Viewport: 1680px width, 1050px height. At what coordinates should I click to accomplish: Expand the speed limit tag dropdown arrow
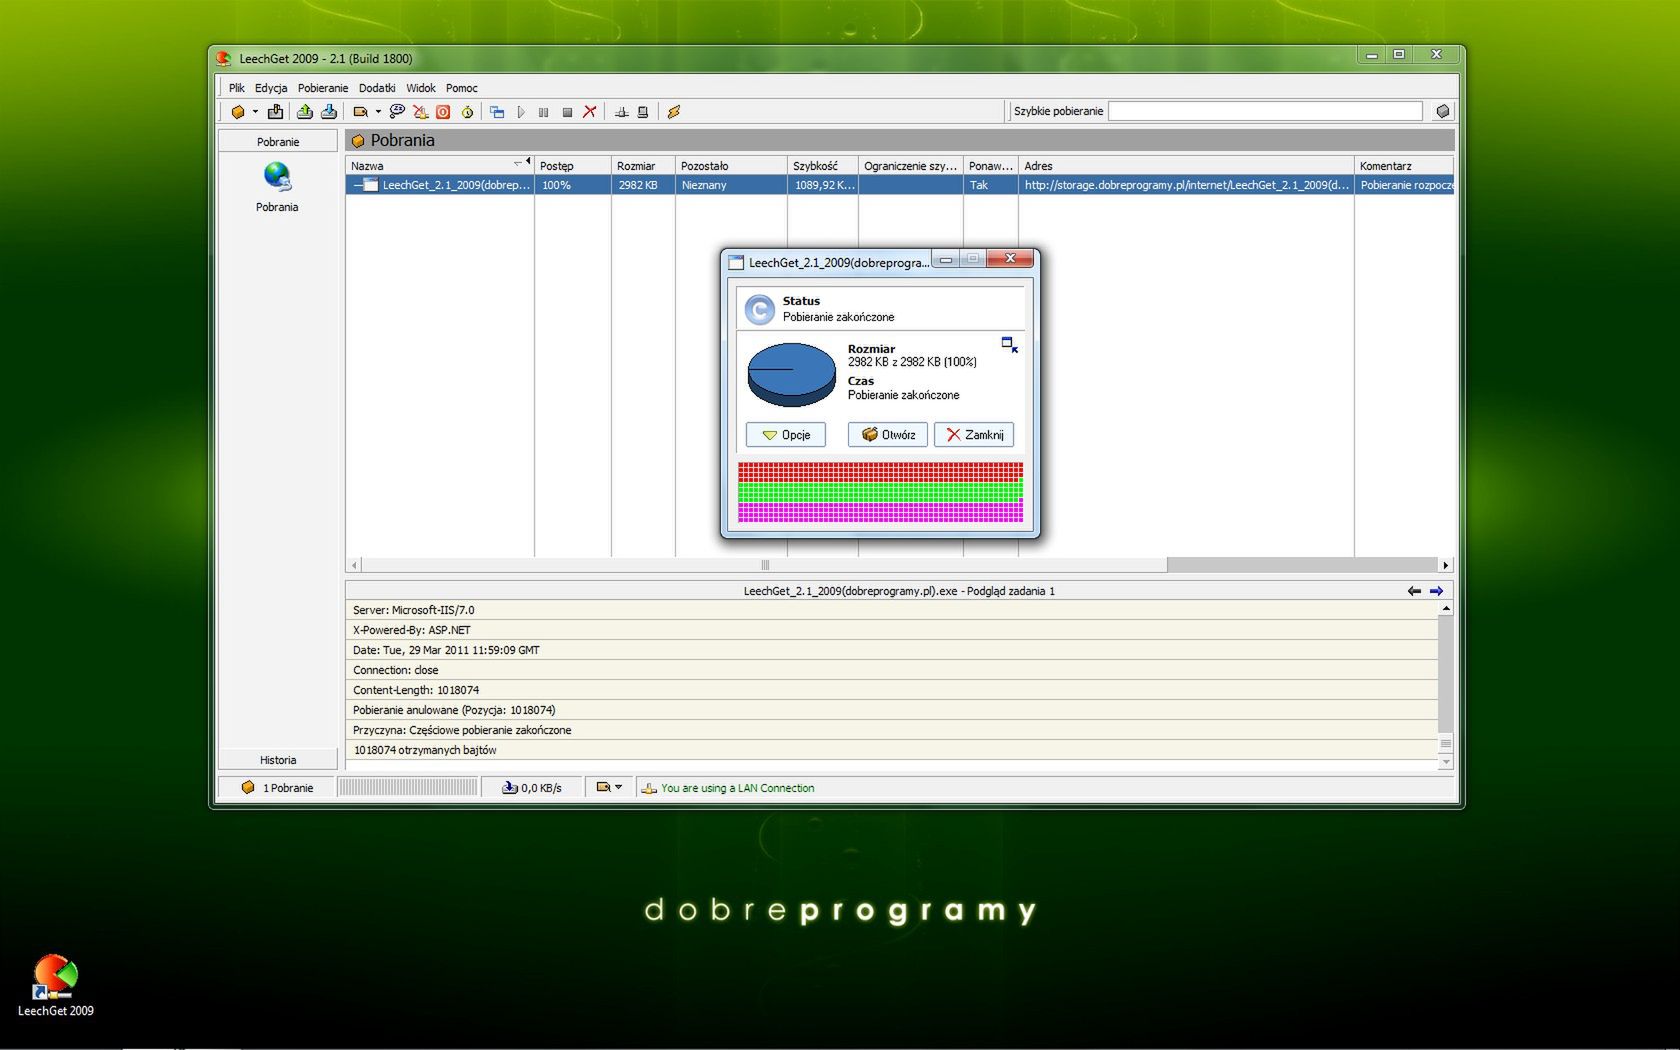point(378,112)
